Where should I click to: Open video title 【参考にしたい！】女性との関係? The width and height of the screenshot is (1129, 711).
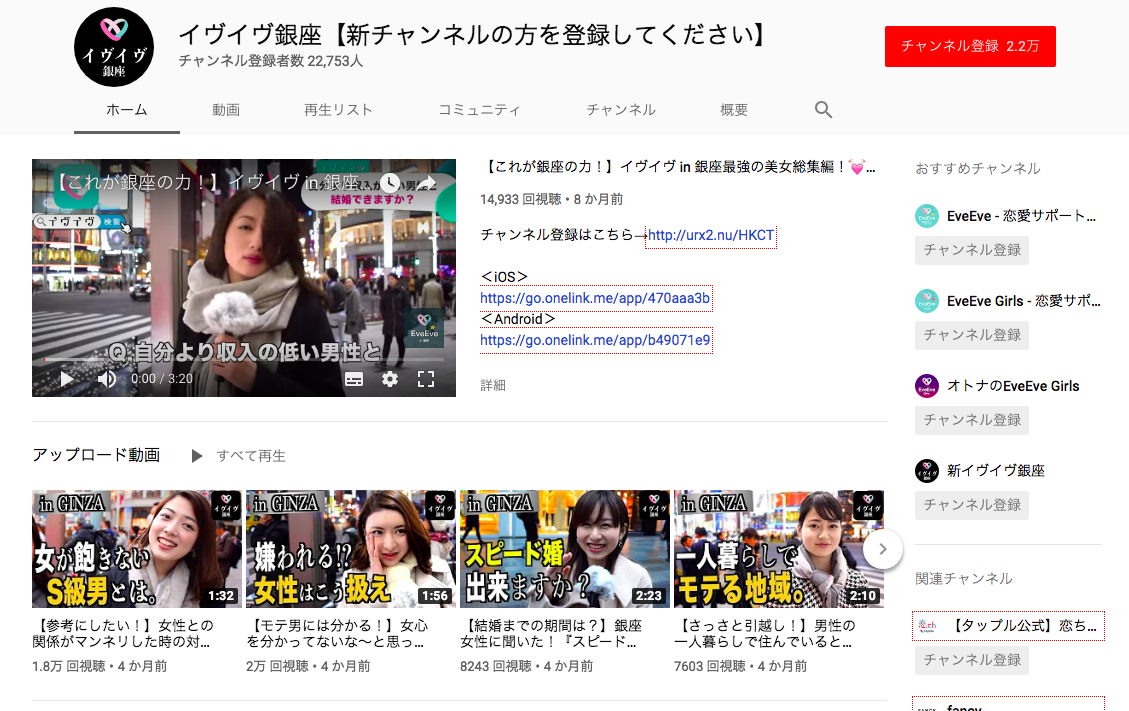(x=123, y=633)
